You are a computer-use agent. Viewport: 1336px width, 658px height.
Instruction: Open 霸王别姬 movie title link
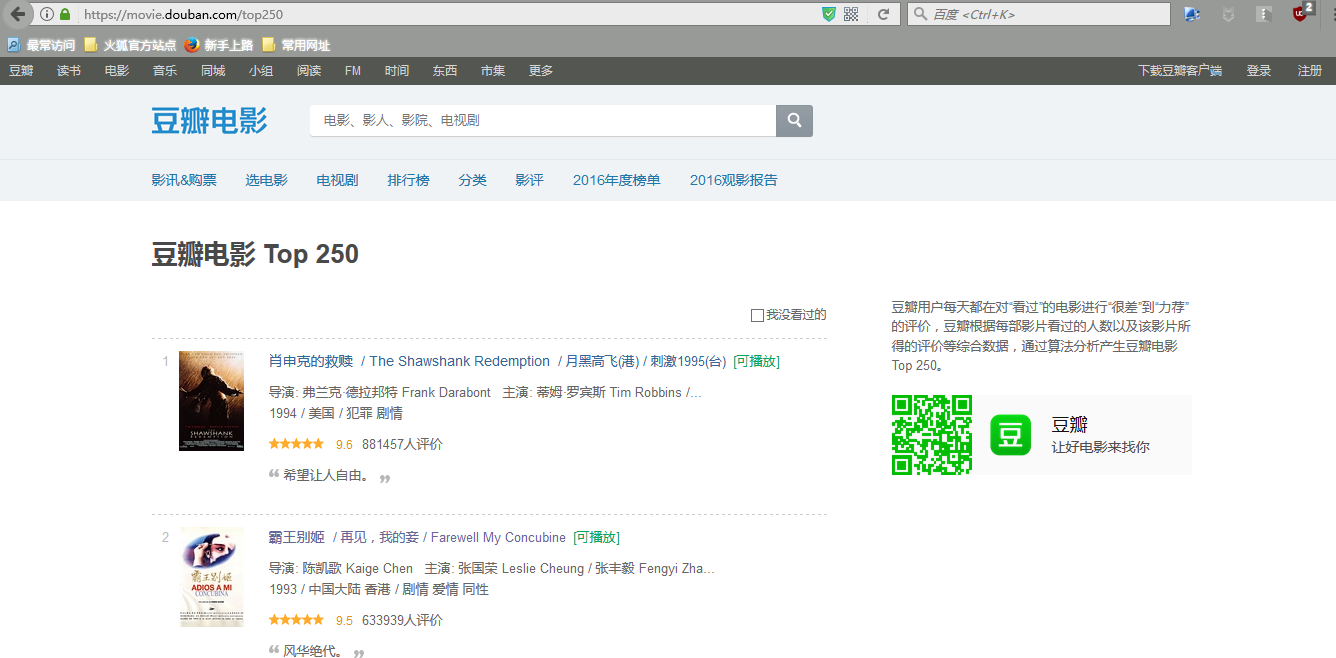click(297, 537)
